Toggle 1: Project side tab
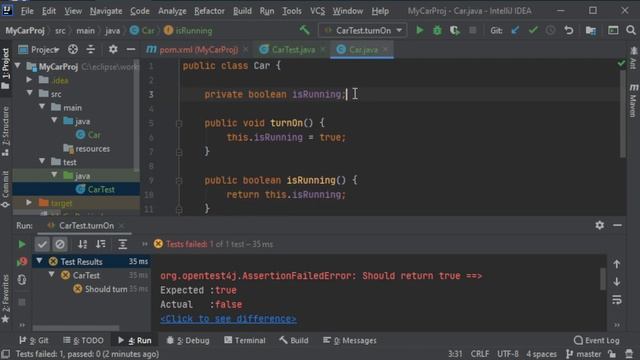 [x=5, y=68]
